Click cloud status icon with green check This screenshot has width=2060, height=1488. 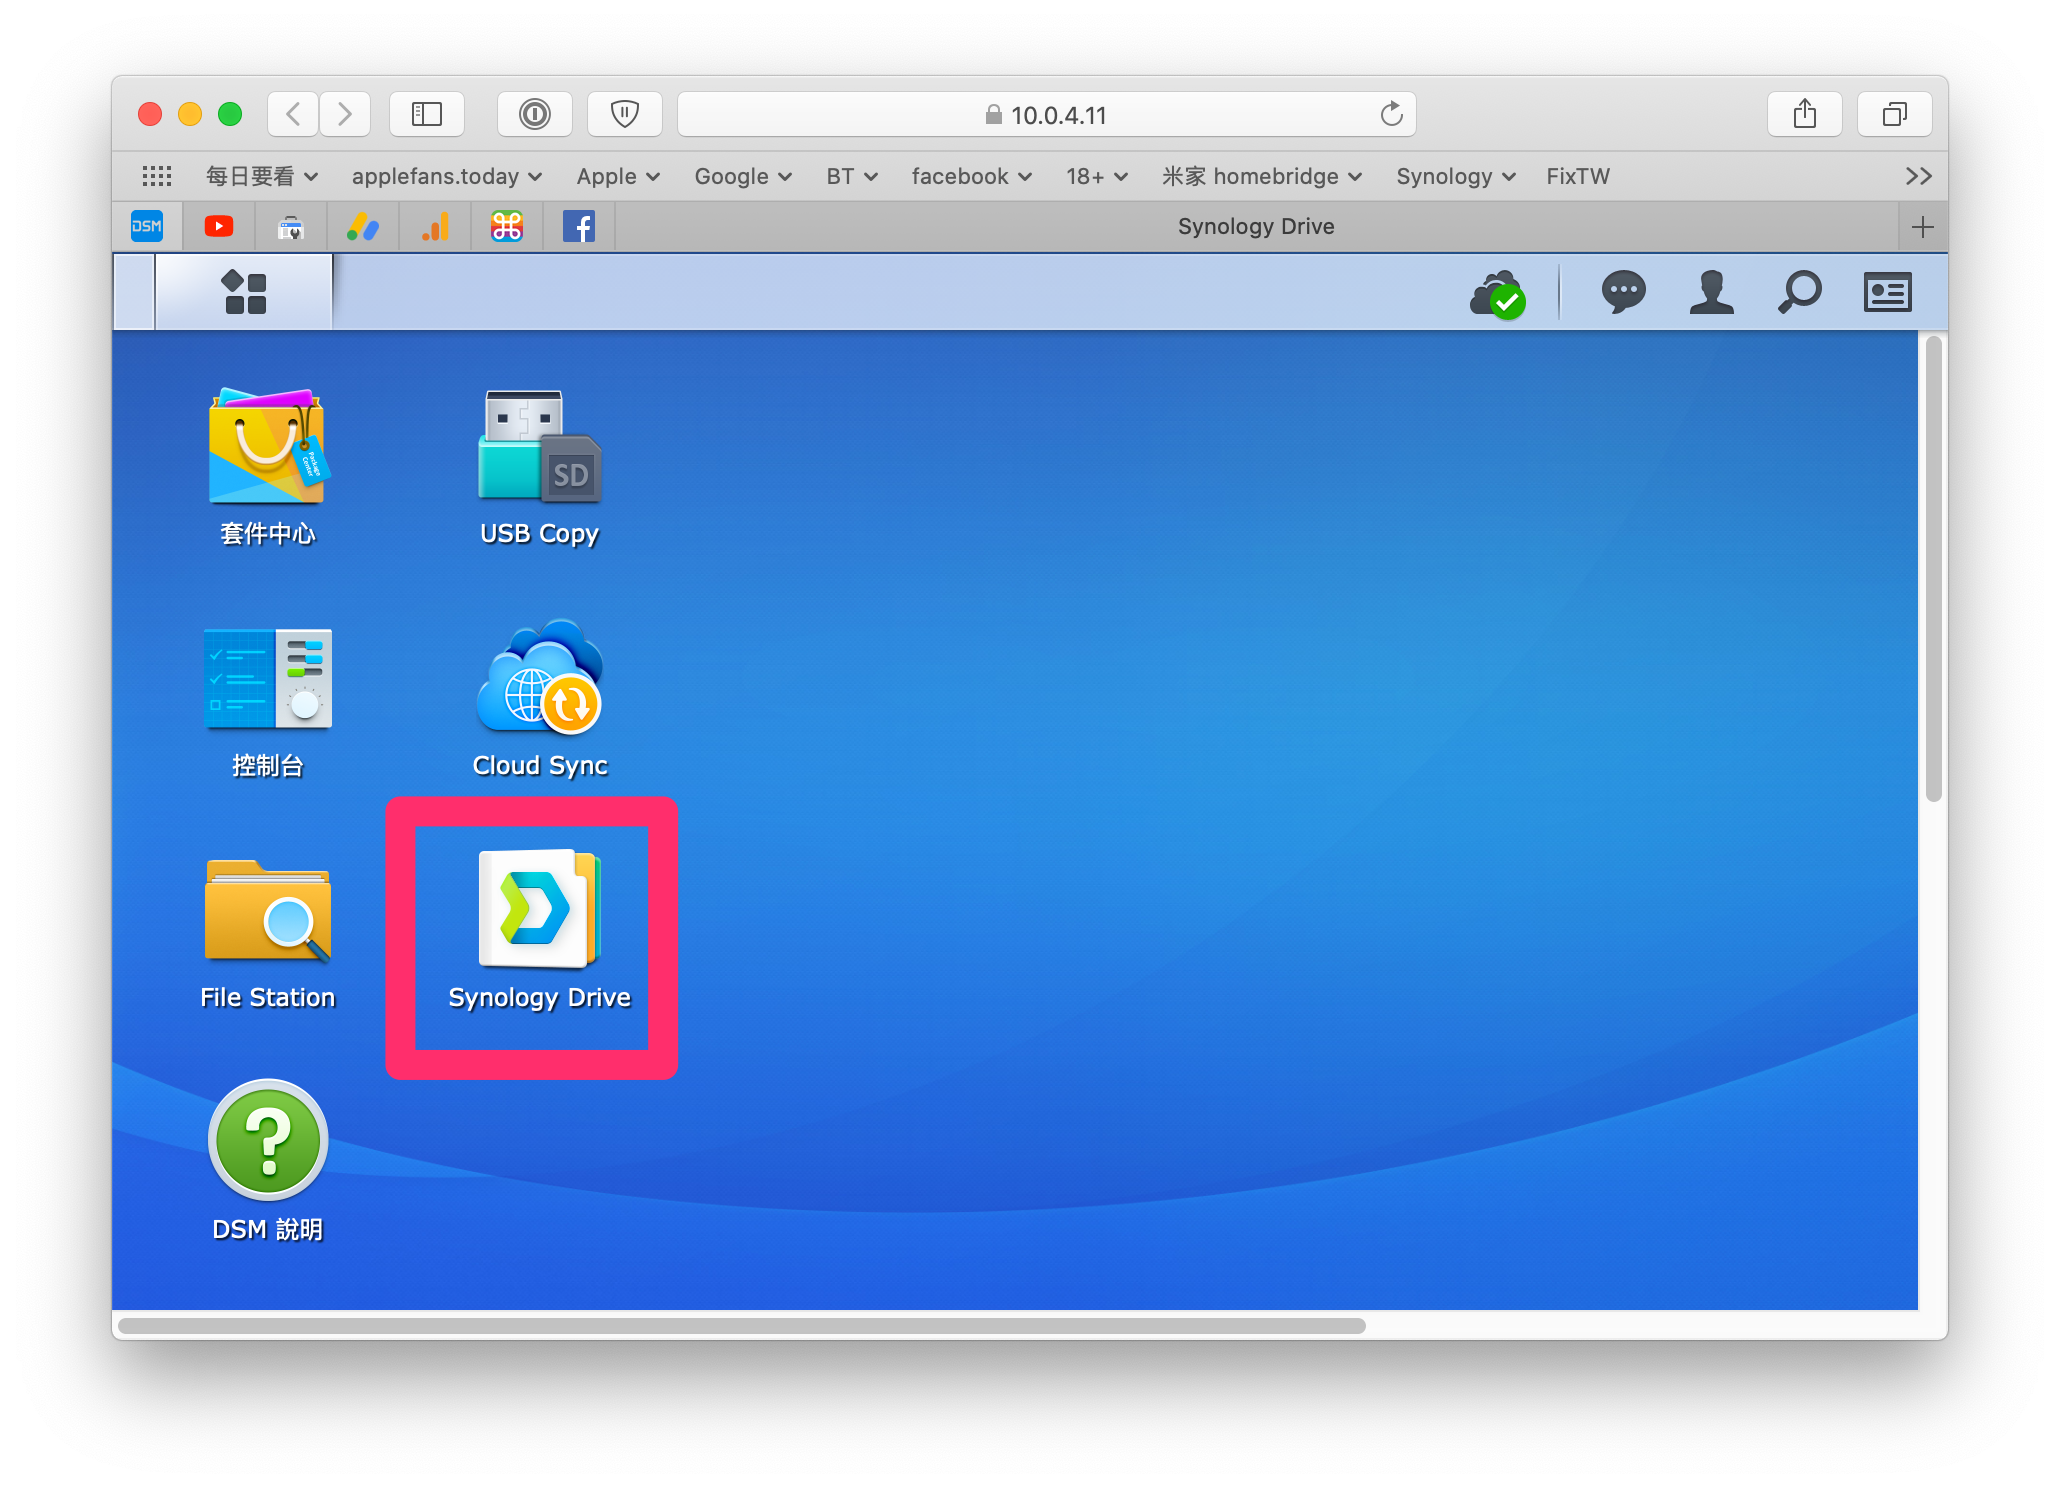(1497, 294)
